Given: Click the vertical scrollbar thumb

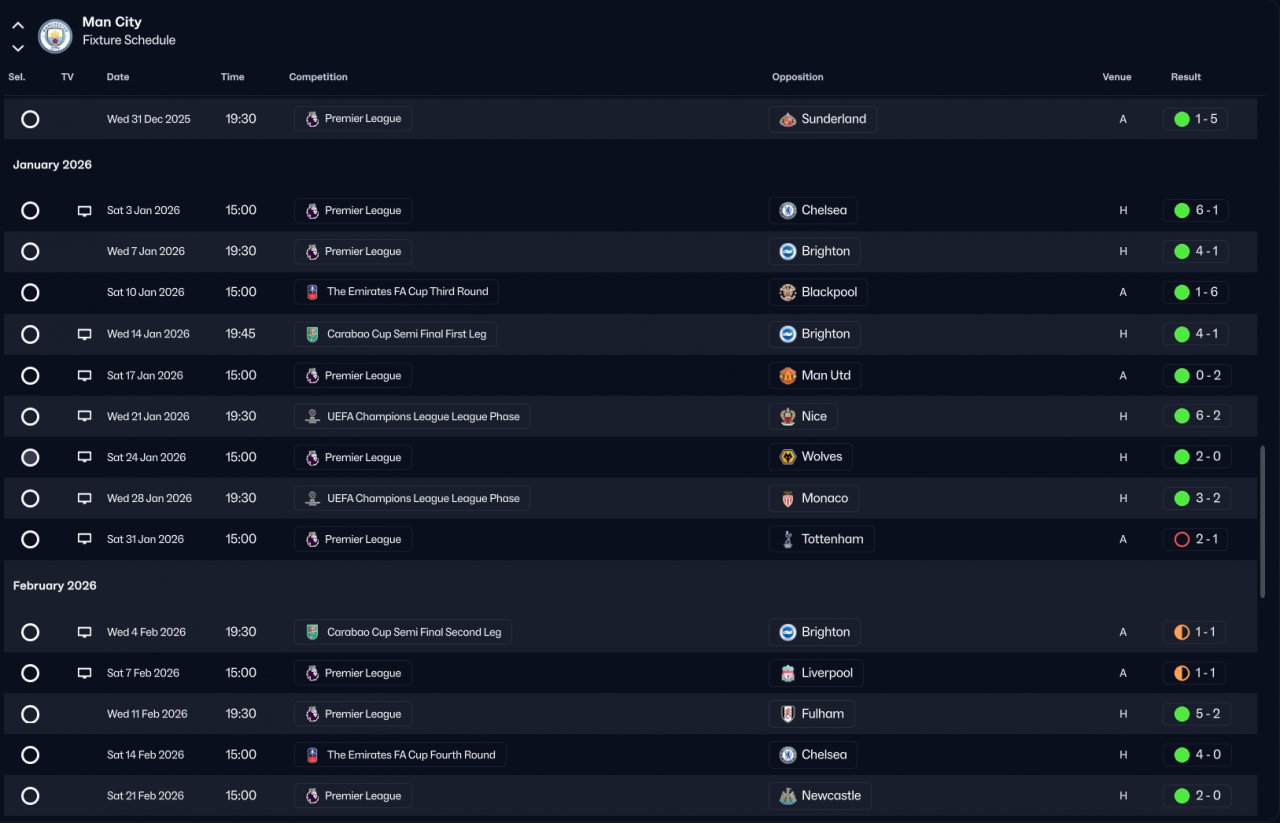Looking at the screenshot, I should [x=1264, y=521].
